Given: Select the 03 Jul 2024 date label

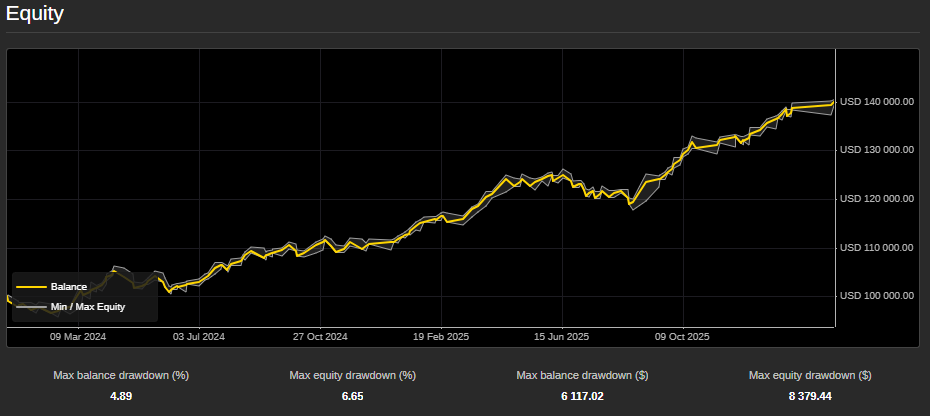Looking at the screenshot, I should coord(199,337).
